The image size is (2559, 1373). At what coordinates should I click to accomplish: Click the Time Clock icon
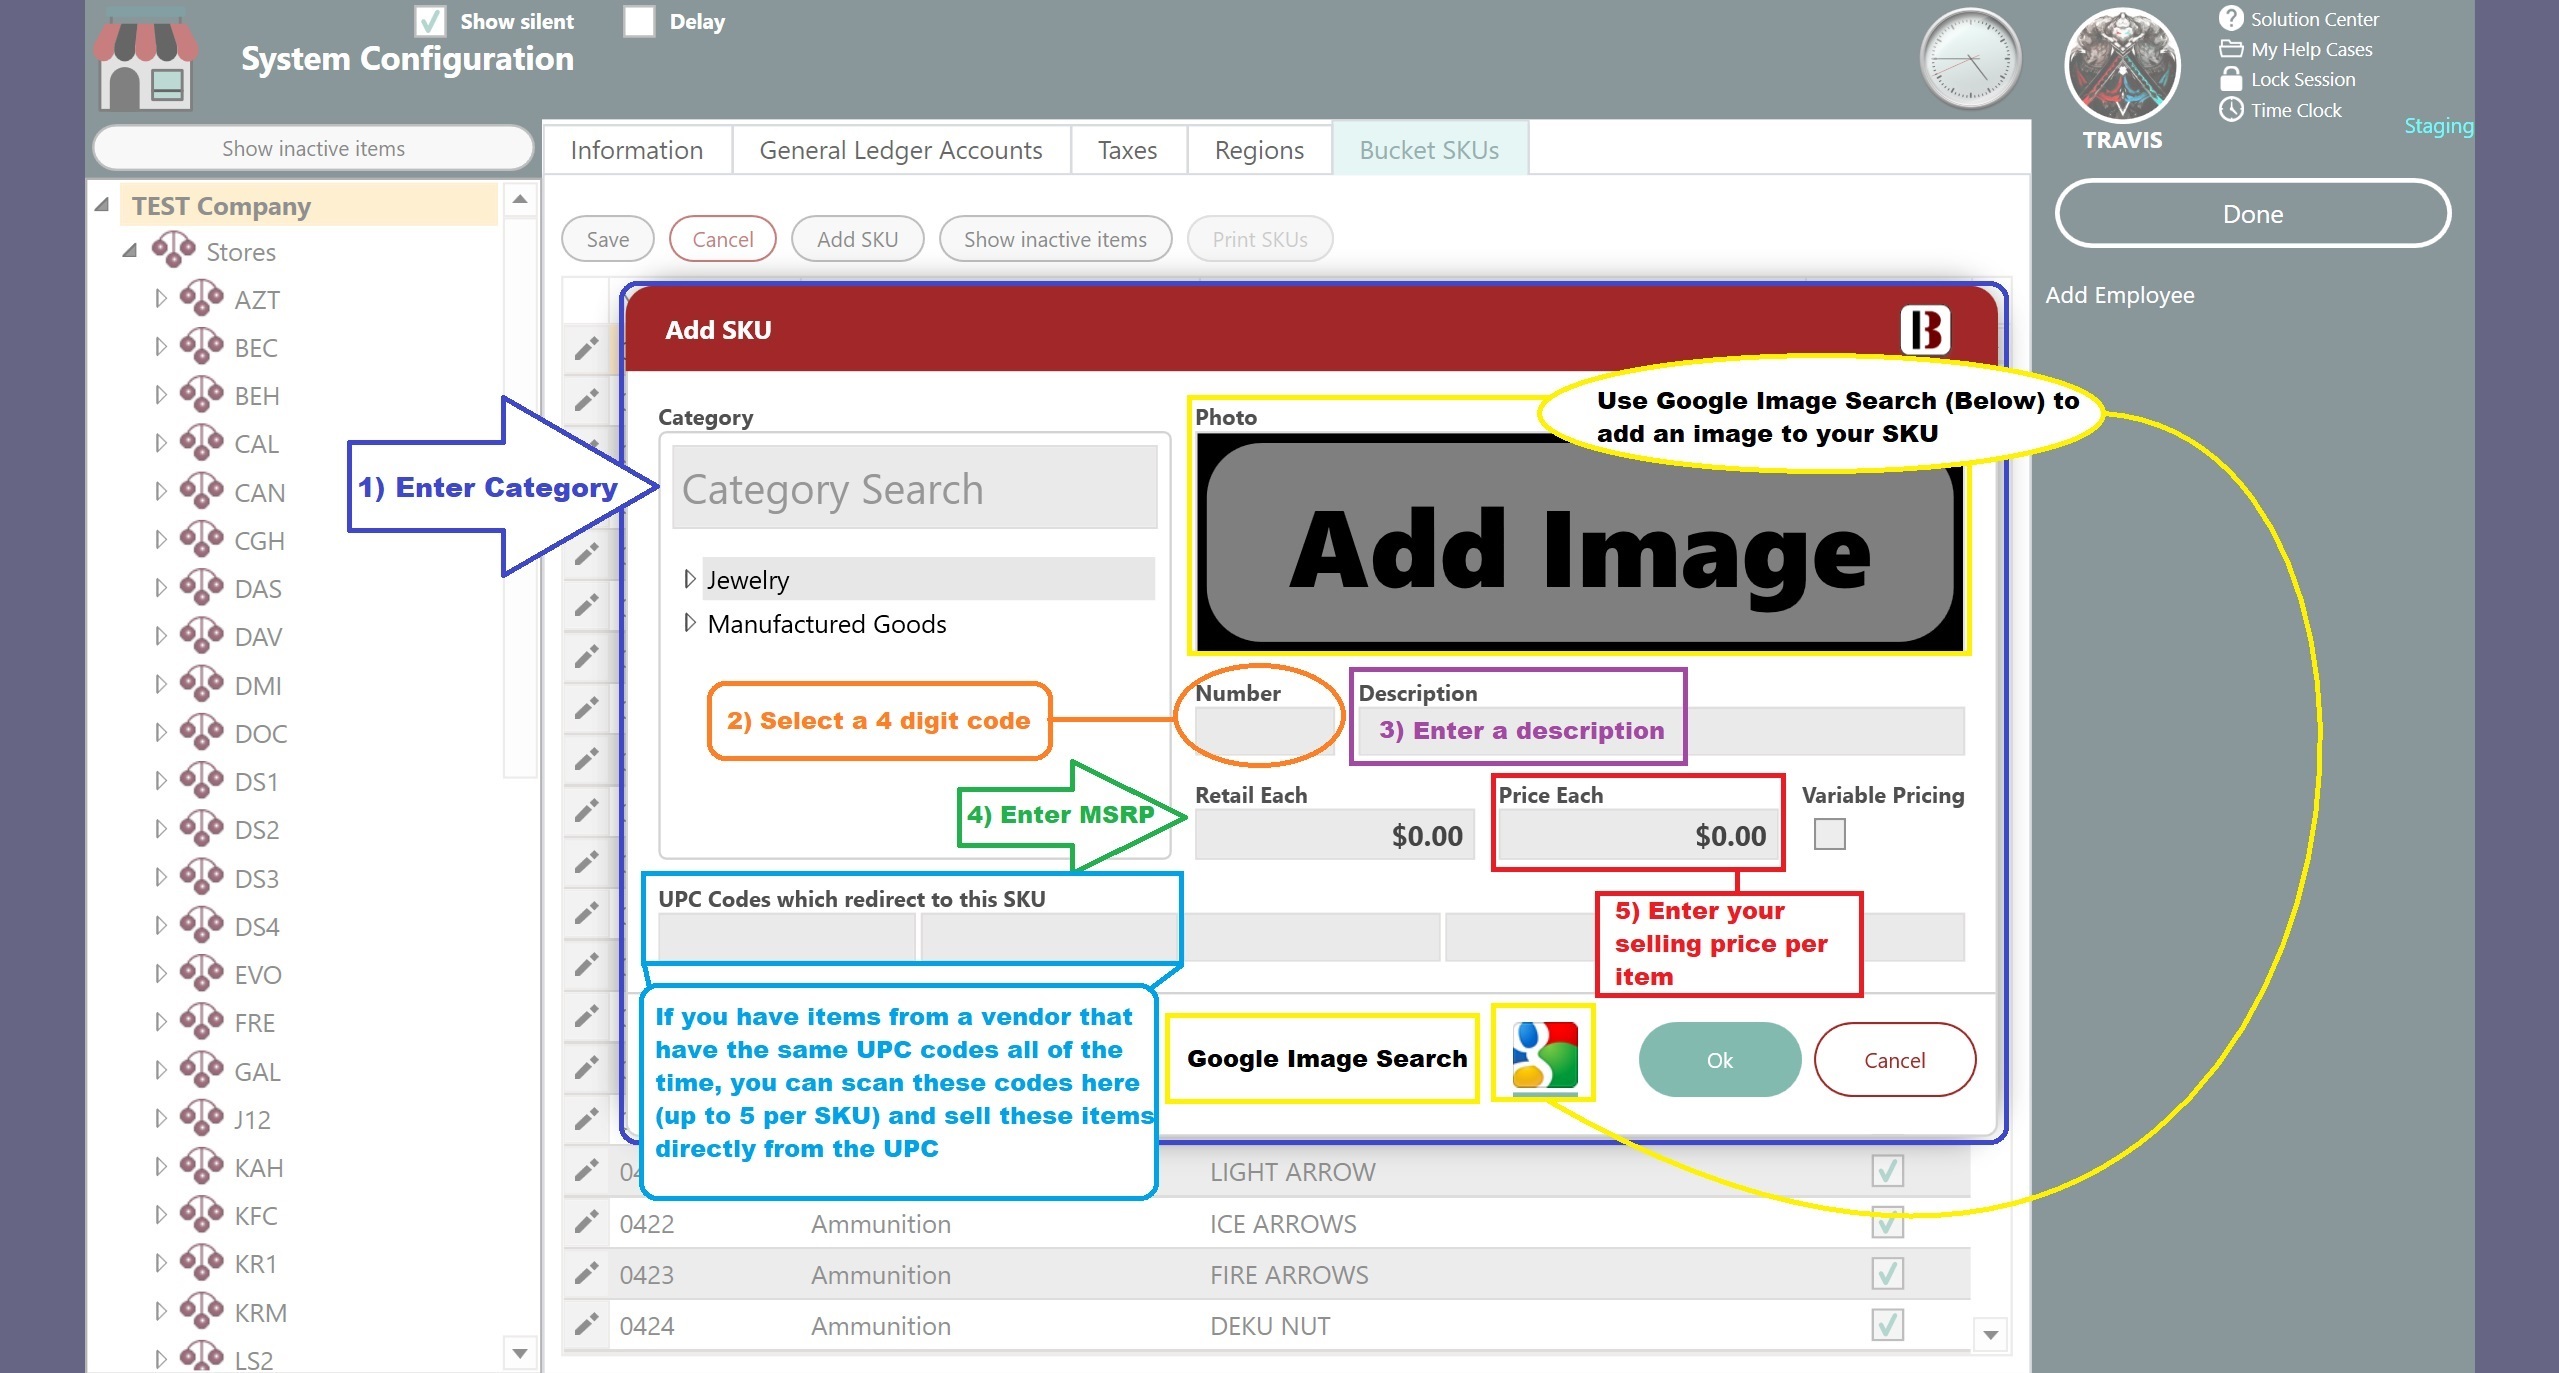tap(2231, 110)
